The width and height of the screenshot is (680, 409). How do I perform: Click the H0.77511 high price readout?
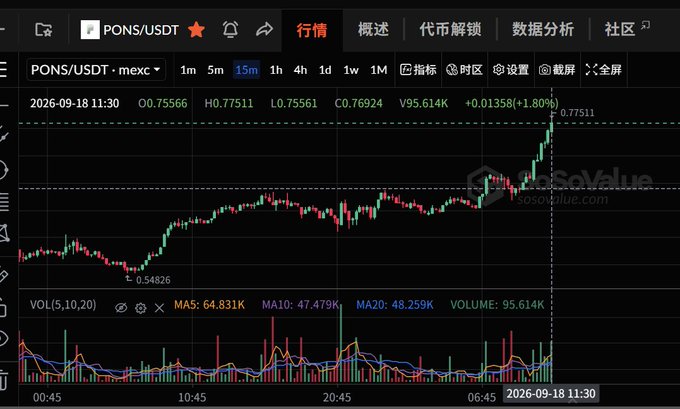coord(229,104)
